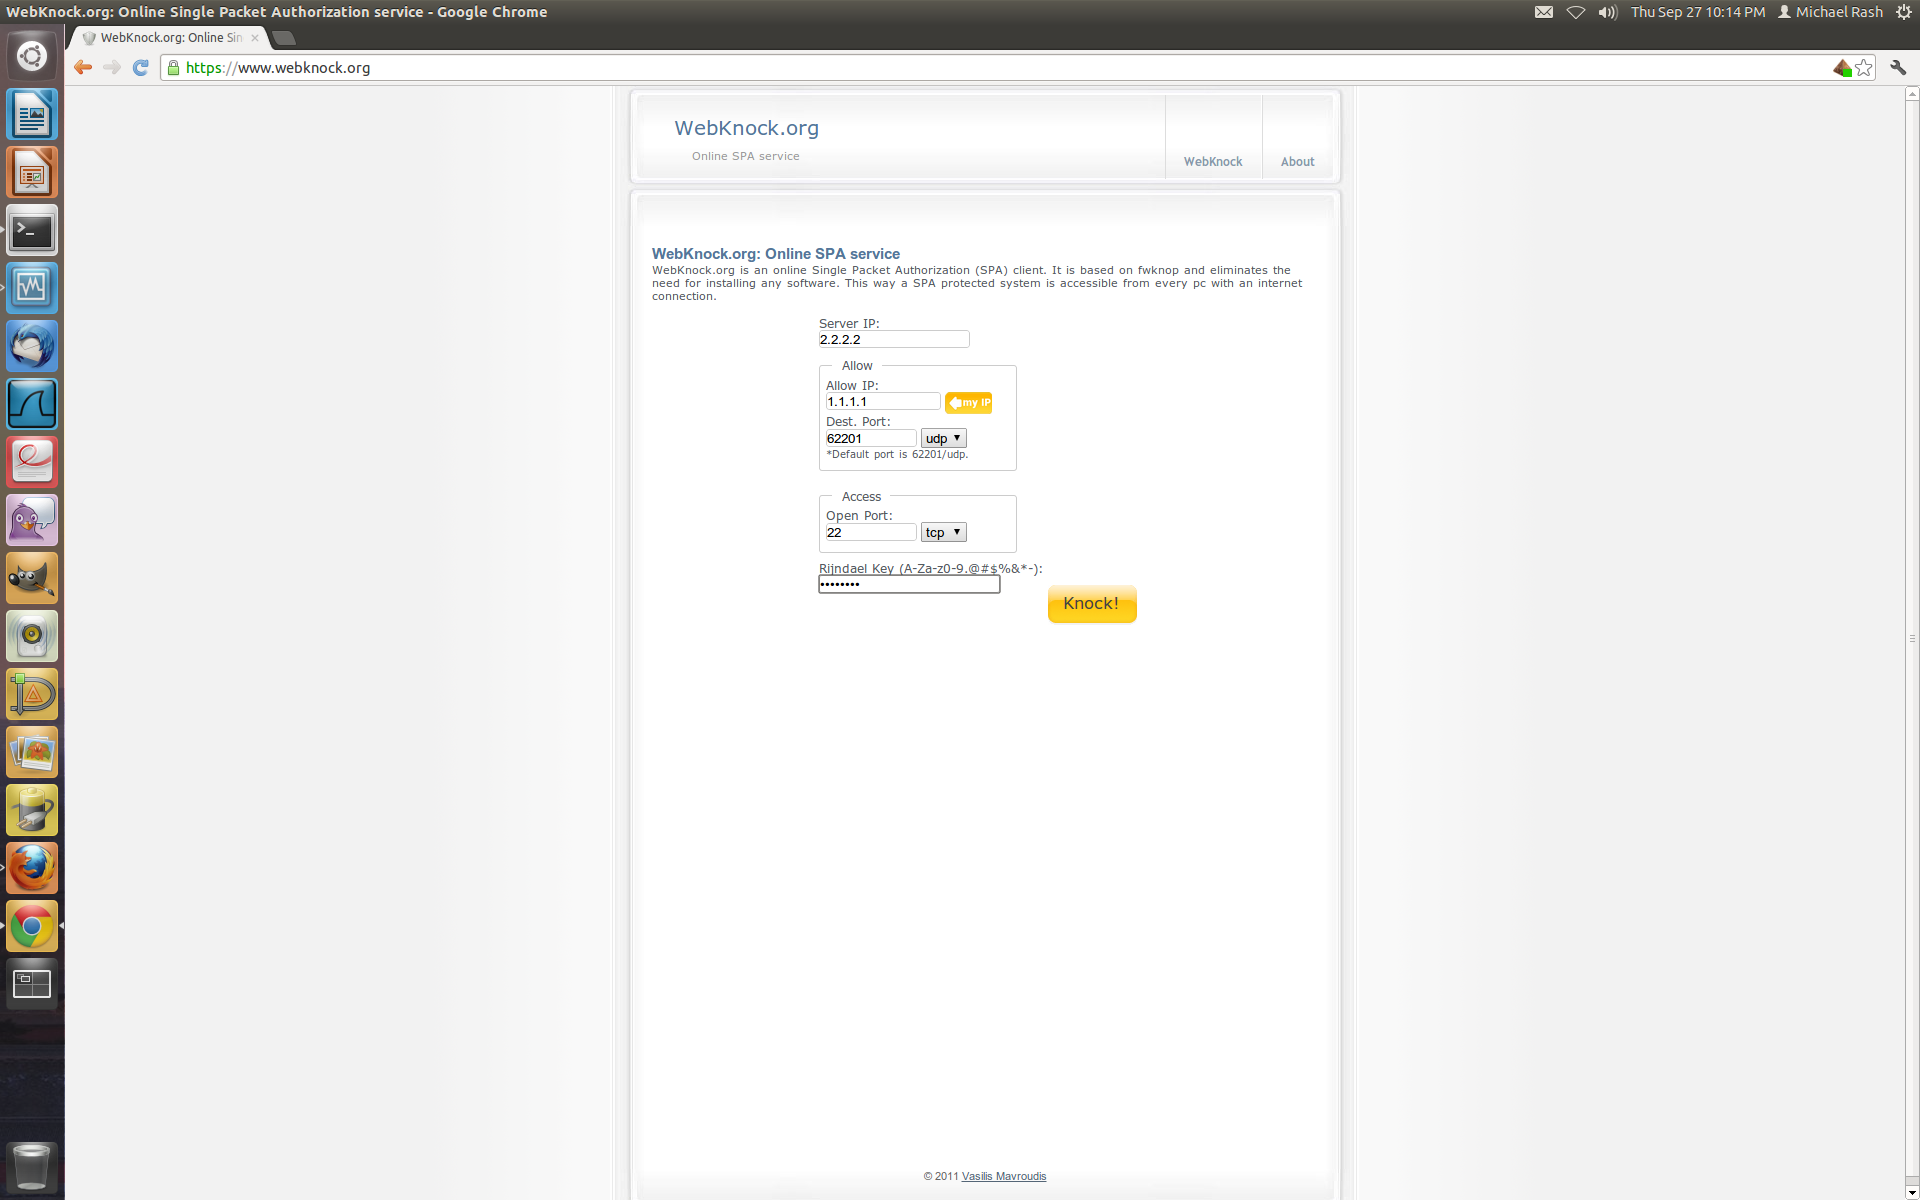Open Firefox from the launcher
Image resolution: width=1920 pixels, height=1200 pixels.
[x=32, y=868]
